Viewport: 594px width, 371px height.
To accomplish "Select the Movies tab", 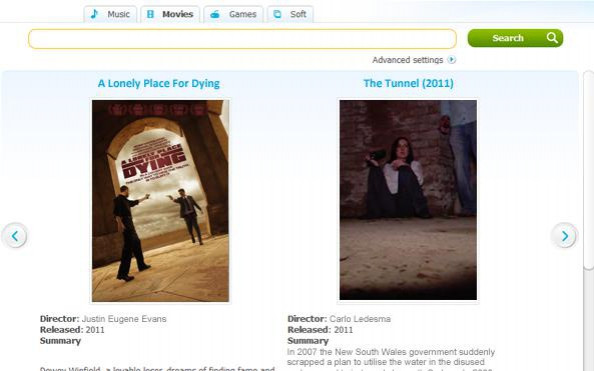I will (x=170, y=14).
